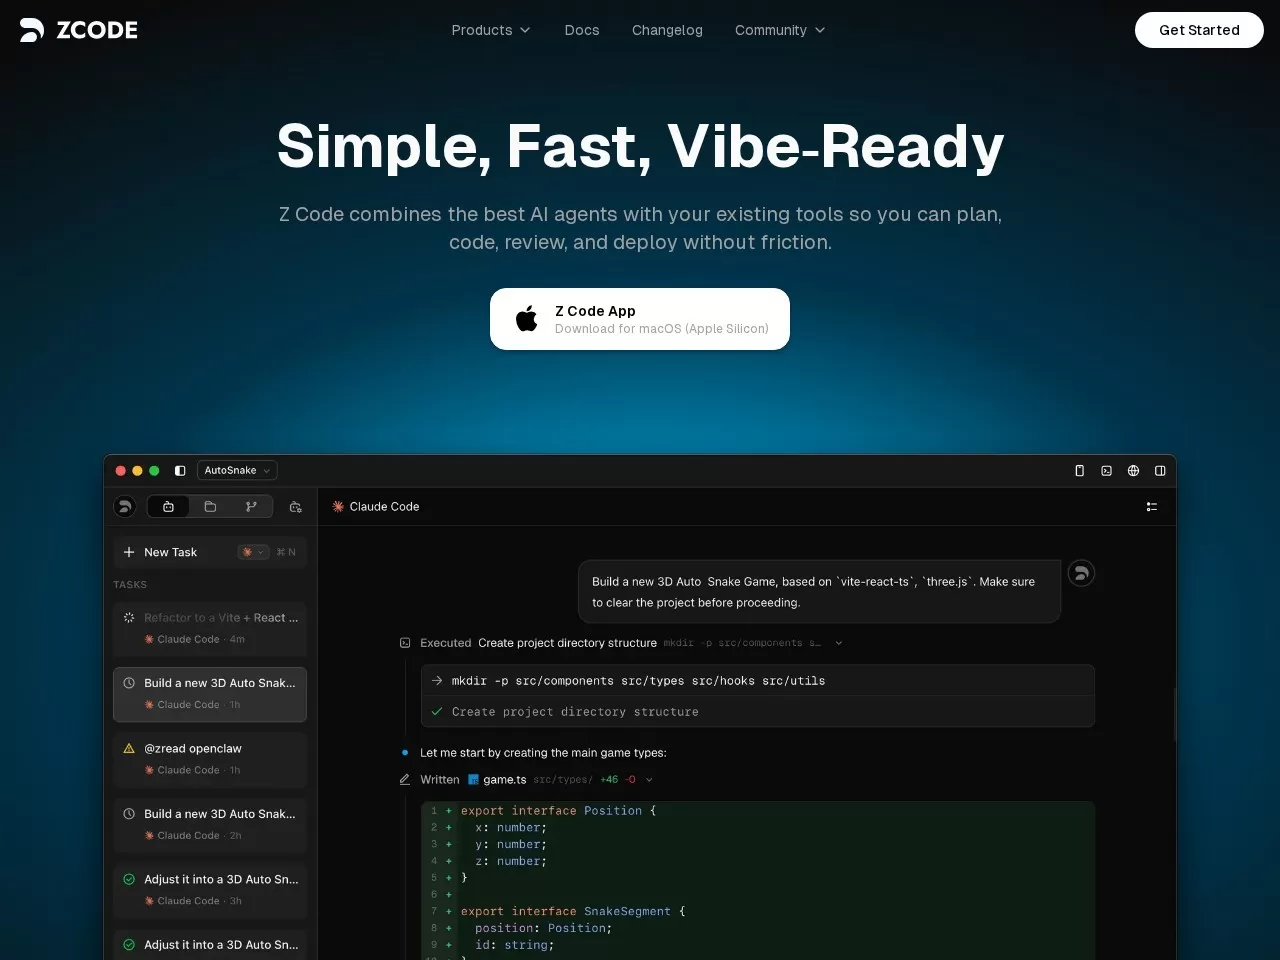Click the Get Started button
The height and width of the screenshot is (960, 1280).
click(1199, 30)
